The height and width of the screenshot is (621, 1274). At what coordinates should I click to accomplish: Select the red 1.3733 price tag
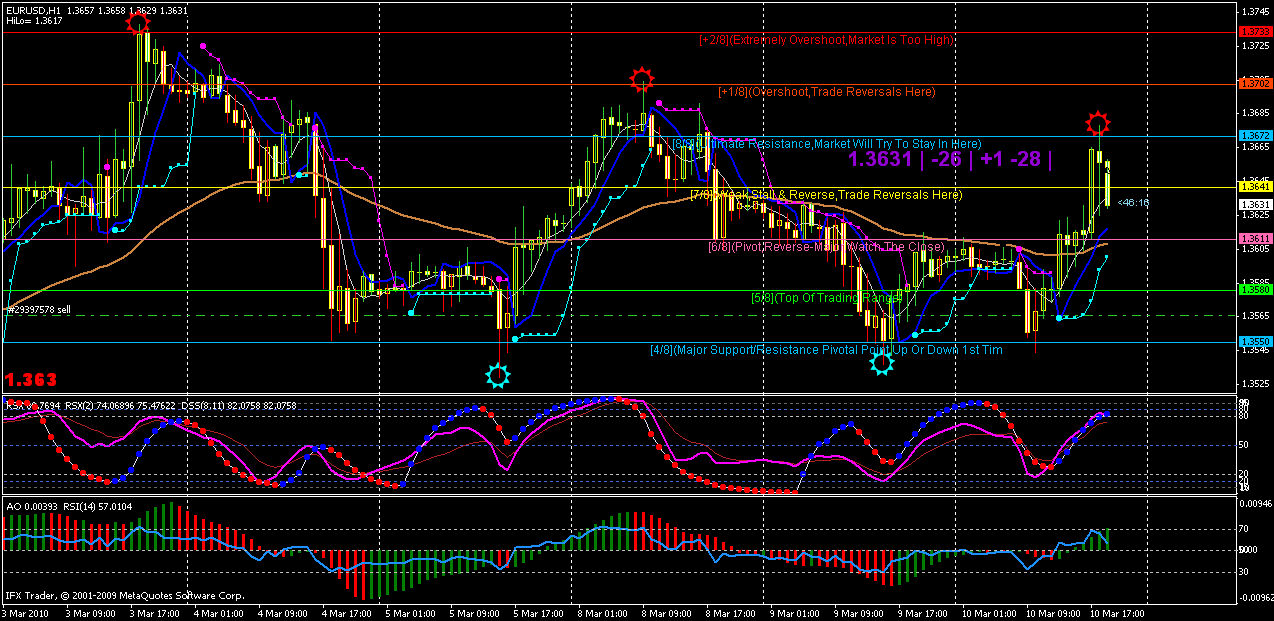1254,32
